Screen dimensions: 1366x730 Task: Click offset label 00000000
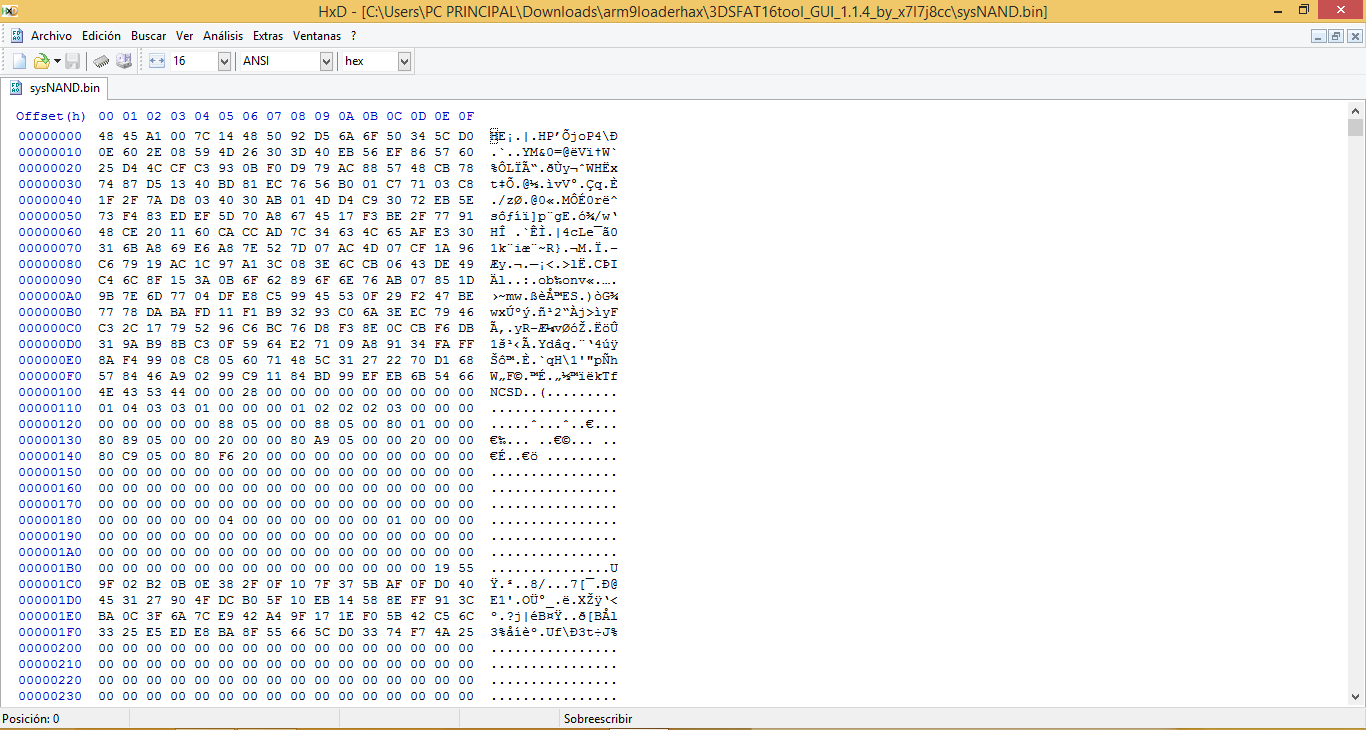point(50,136)
